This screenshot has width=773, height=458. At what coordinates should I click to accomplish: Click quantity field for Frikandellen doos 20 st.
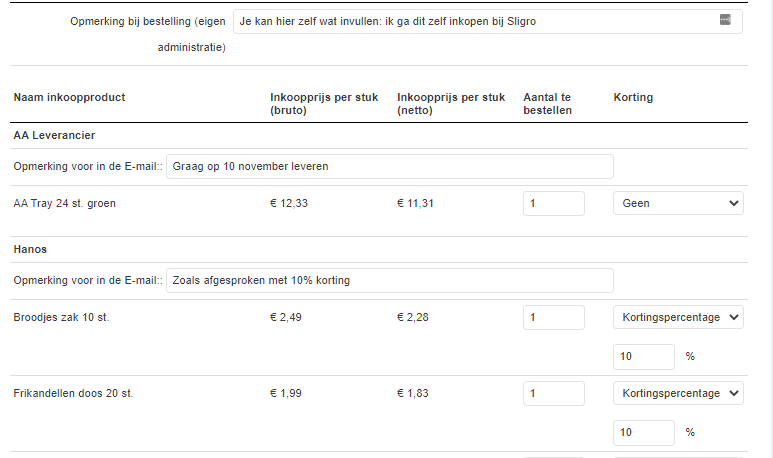coord(554,393)
